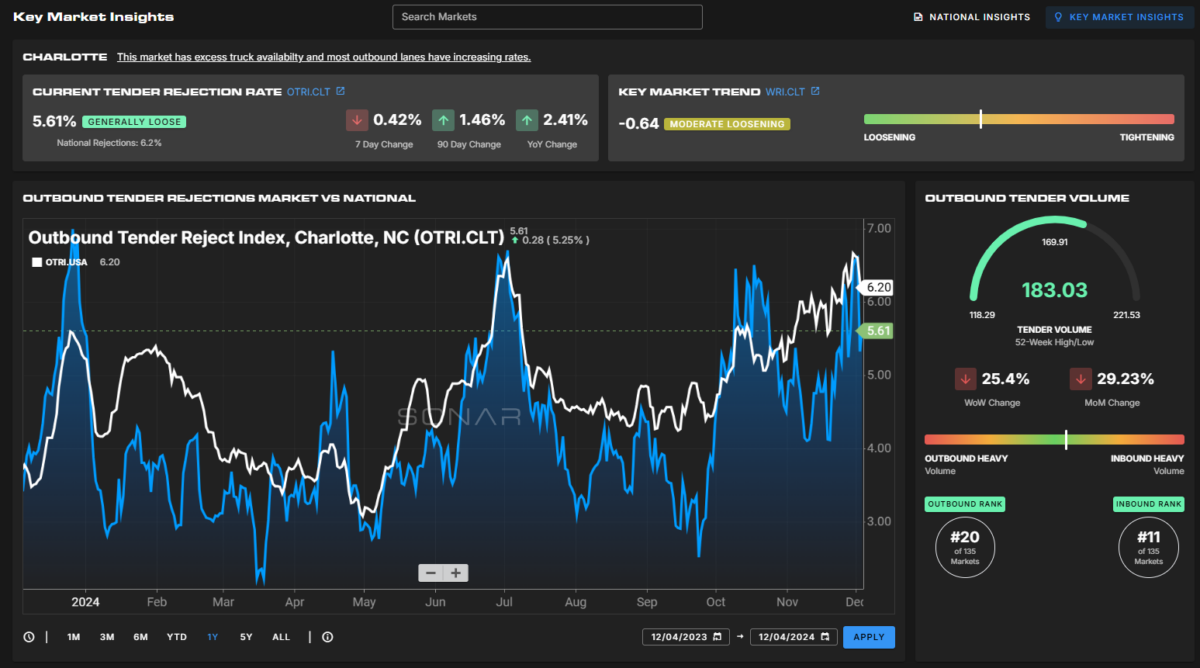Click the info icon beside ALL range
The image size is (1200, 668).
coord(327,637)
